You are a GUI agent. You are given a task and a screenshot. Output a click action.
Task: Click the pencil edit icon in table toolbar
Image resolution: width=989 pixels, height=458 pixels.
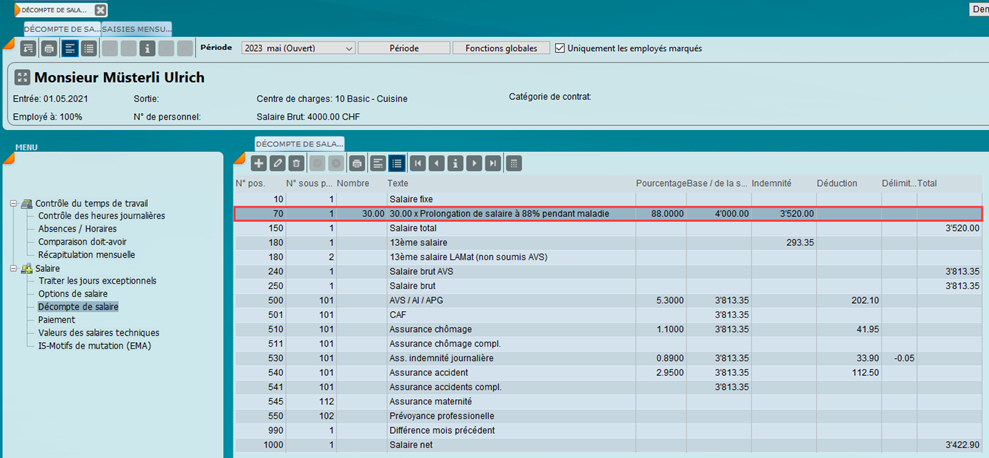[278, 163]
